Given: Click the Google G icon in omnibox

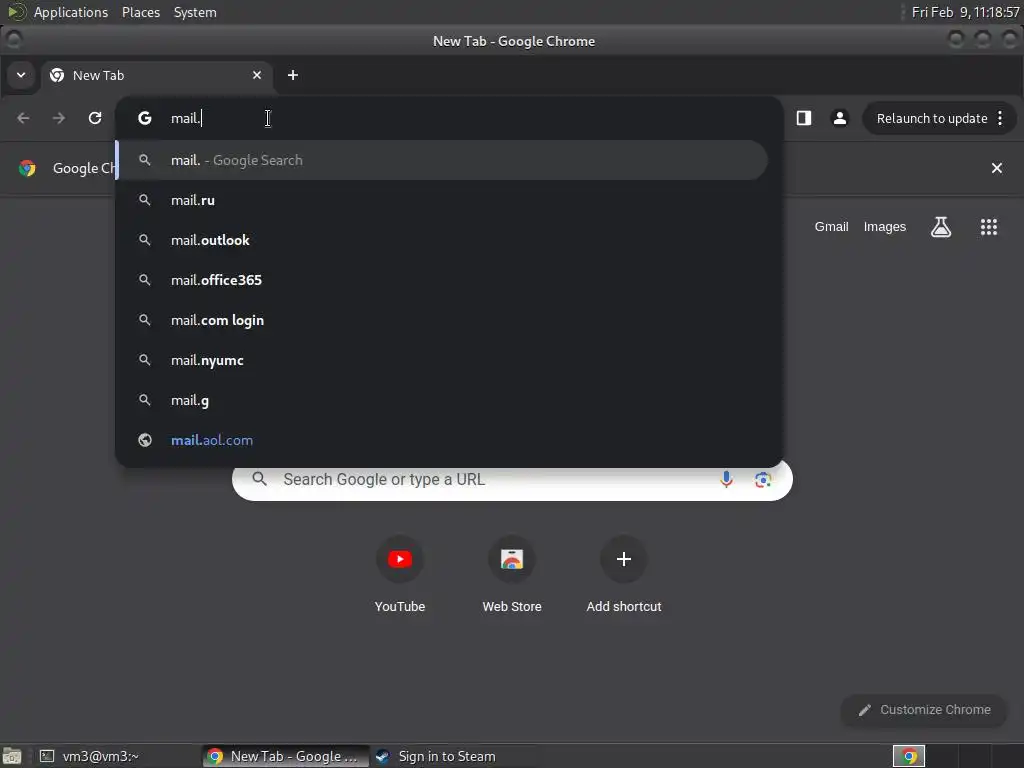Looking at the screenshot, I should click(145, 118).
